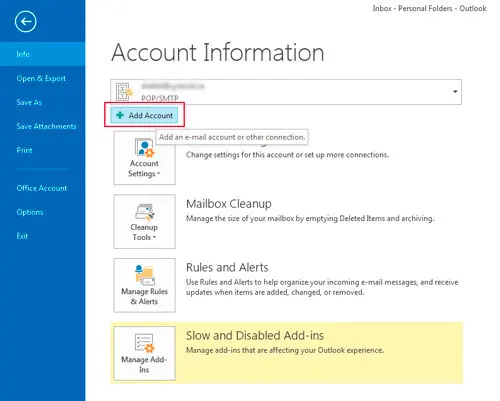Select the Info tab in sidebar
Viewport: 500px width, 401px height.
(42, 54)
